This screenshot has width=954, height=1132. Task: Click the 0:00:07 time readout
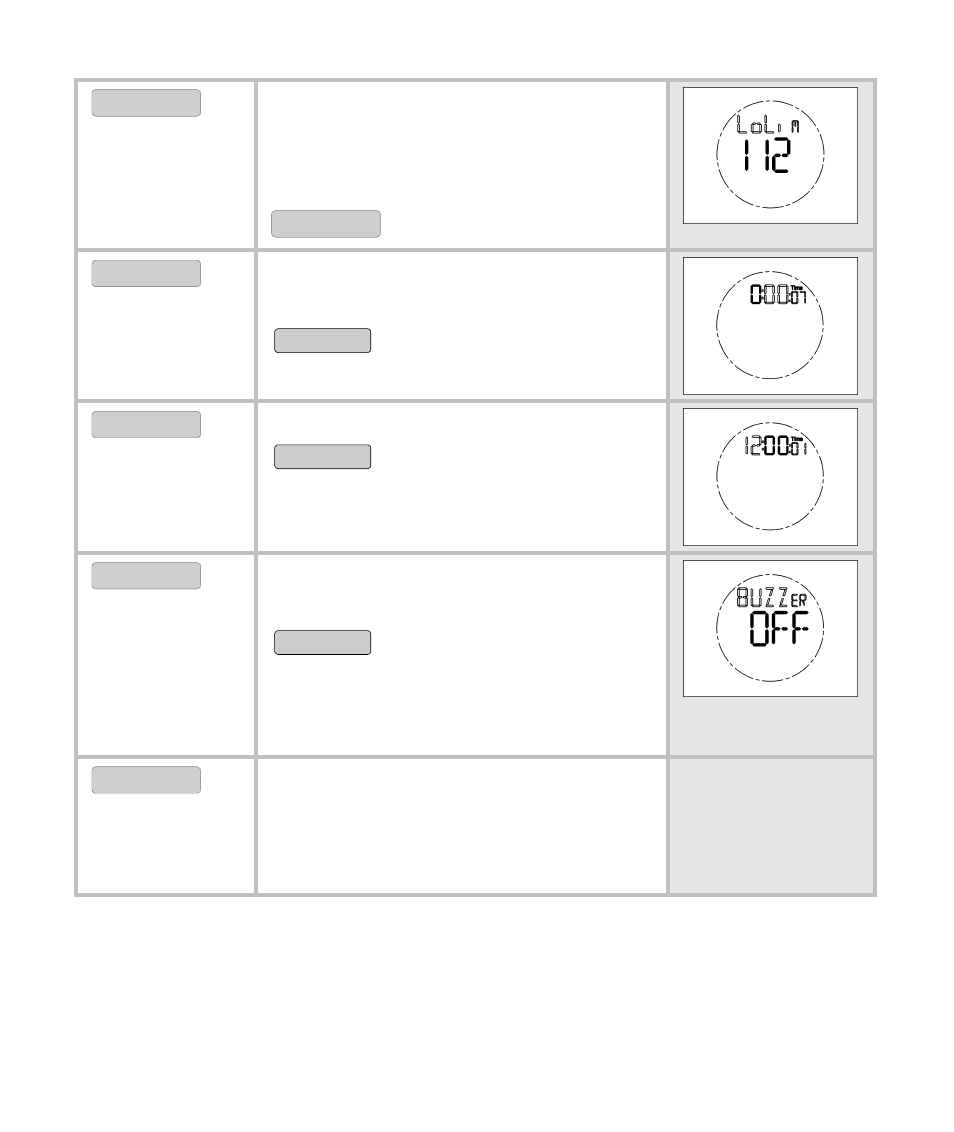[778, 295]
